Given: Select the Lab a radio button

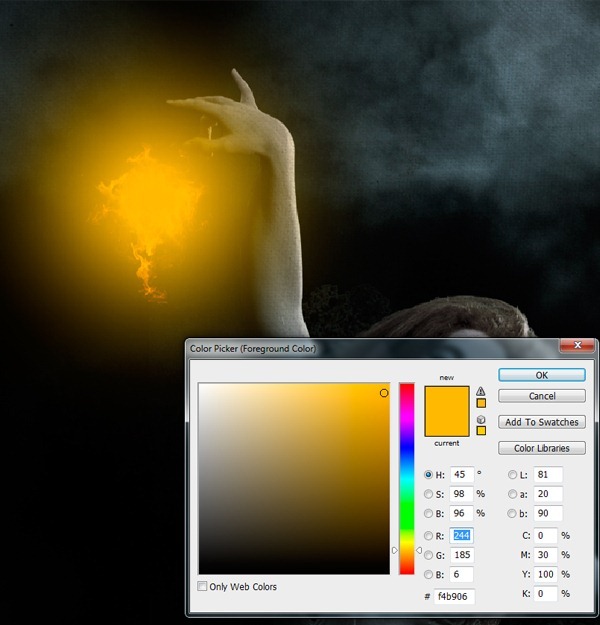Looking at the screenshot, I should [x=512, y=494].
